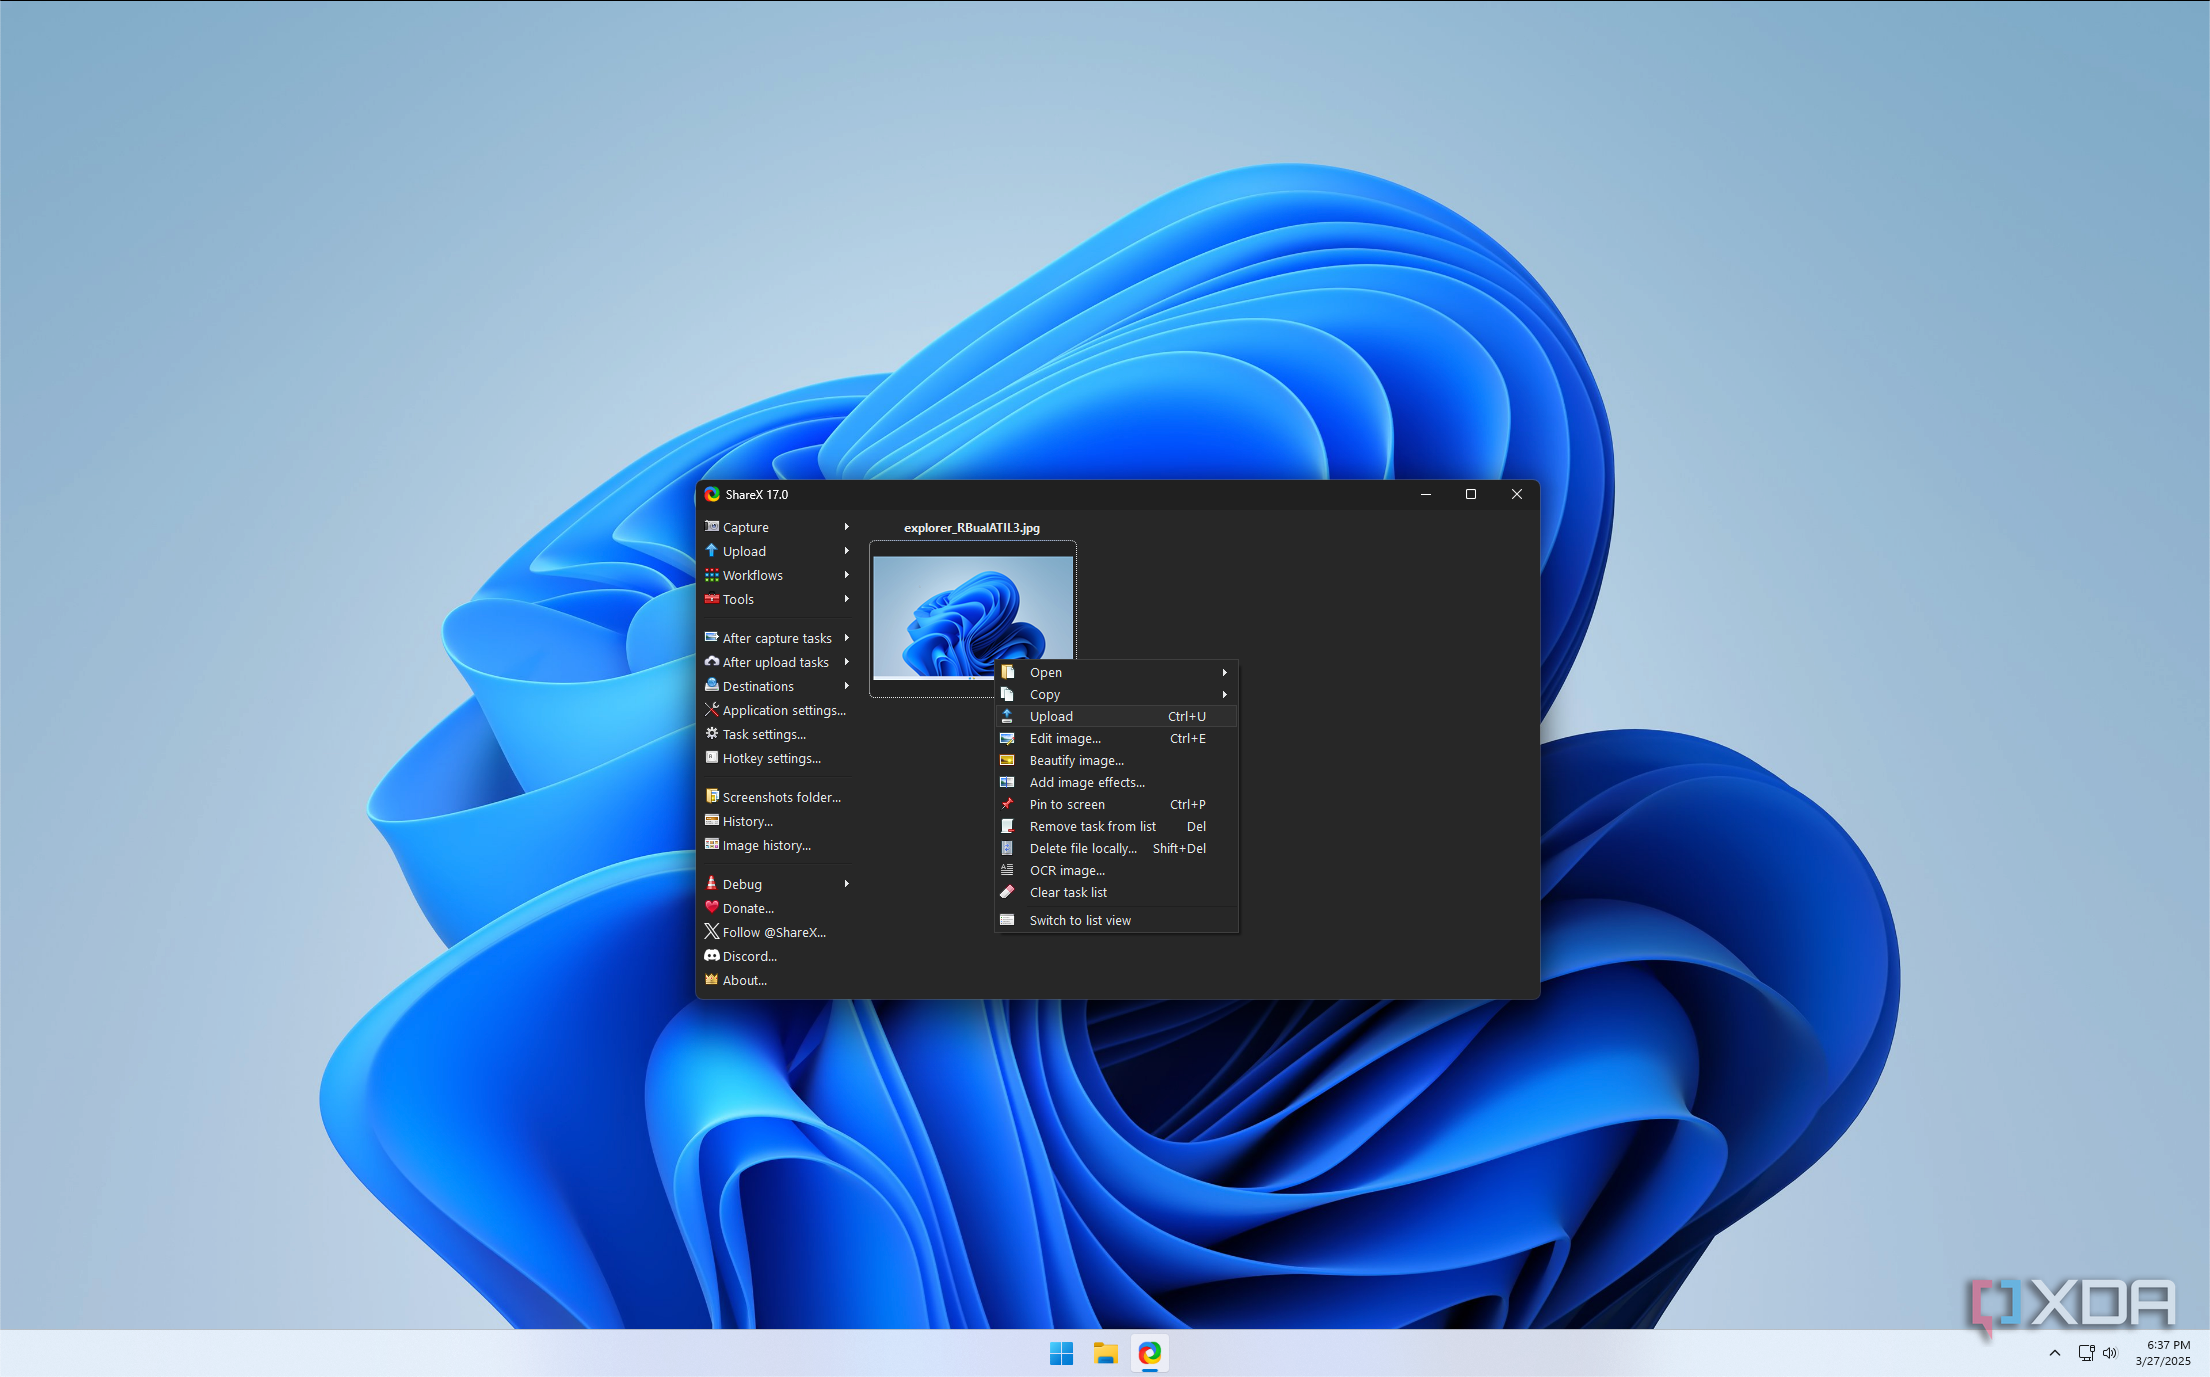The width and height of the screenshot is (2210, 1377).
Task: Expand the Debug submenu arrow
Action: (846, 884)
